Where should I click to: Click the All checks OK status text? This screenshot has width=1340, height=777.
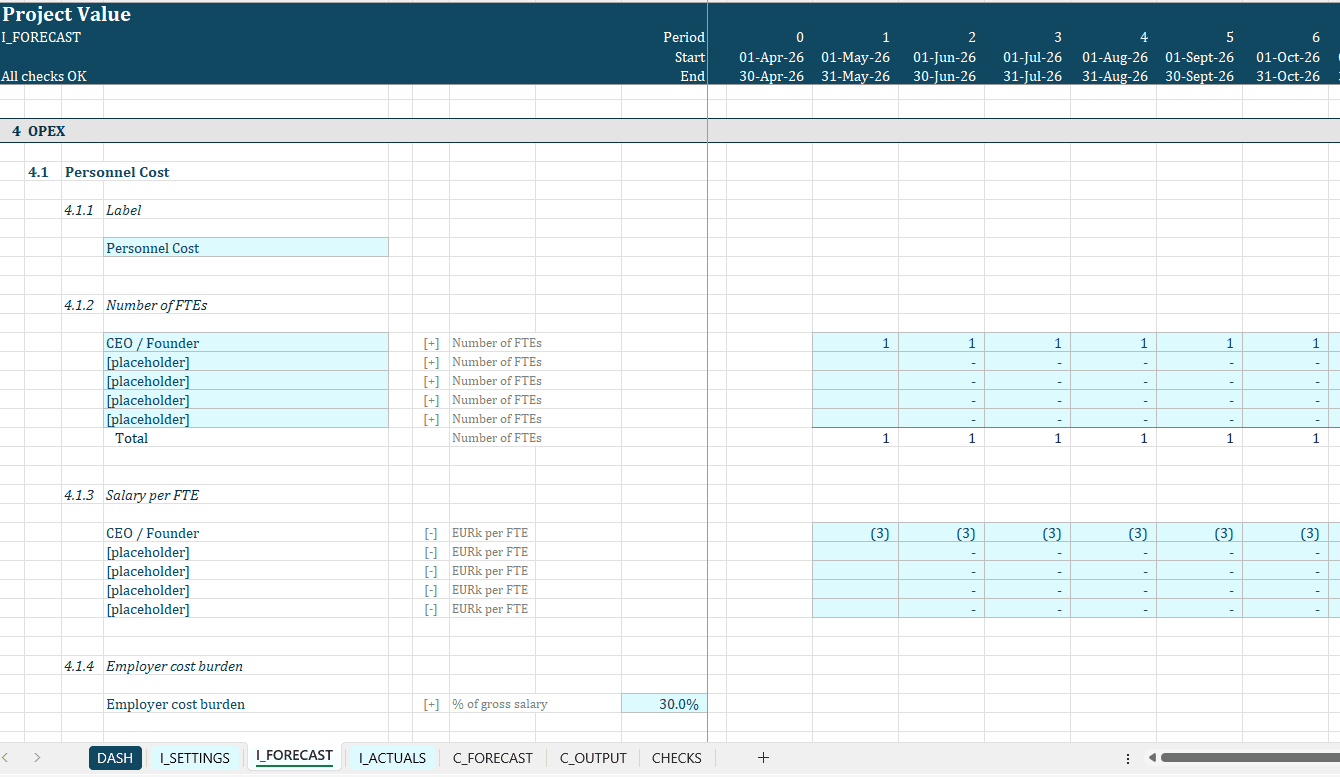point(42,75)
